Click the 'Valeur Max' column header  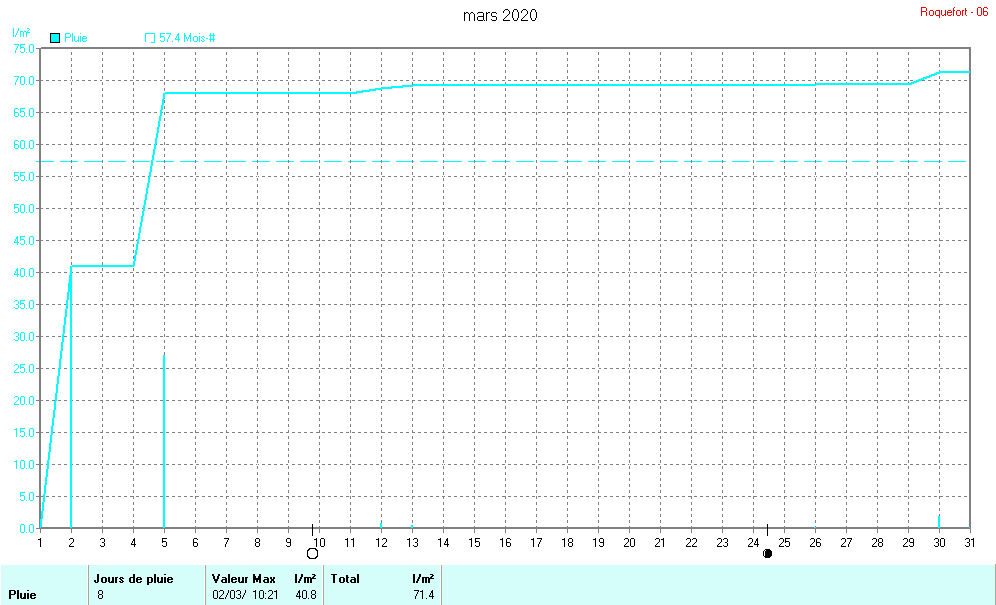pos(244,579)
